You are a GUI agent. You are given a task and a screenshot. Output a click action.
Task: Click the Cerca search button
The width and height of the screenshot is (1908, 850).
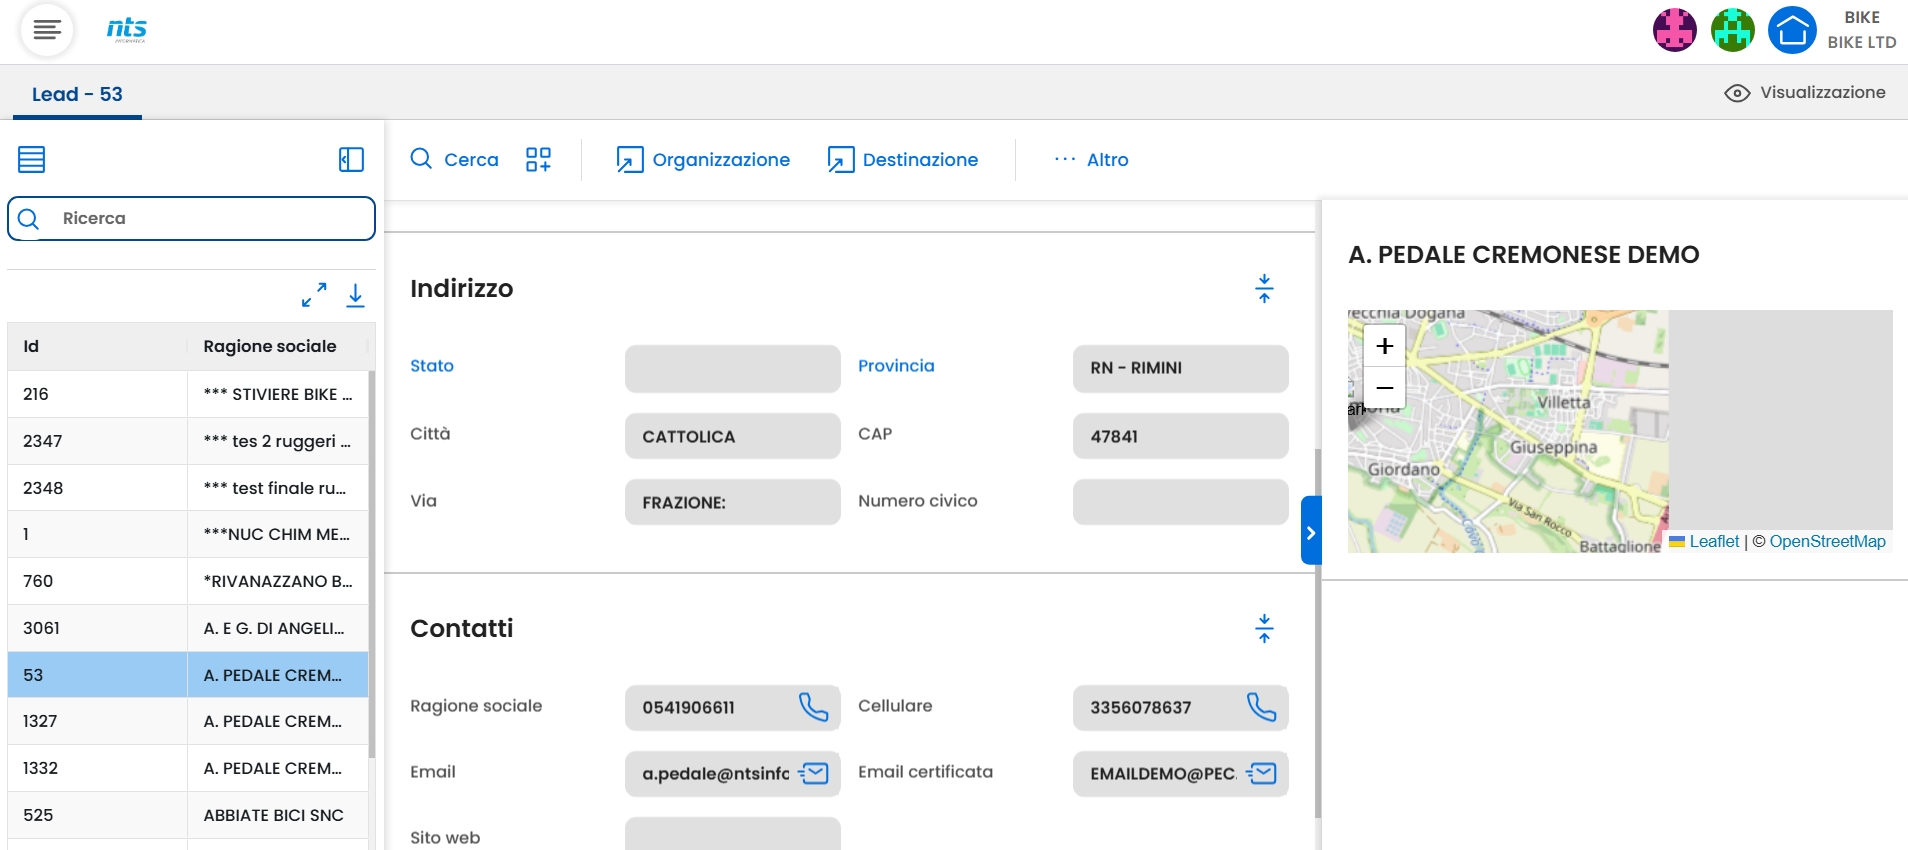(x=455, y=160)
